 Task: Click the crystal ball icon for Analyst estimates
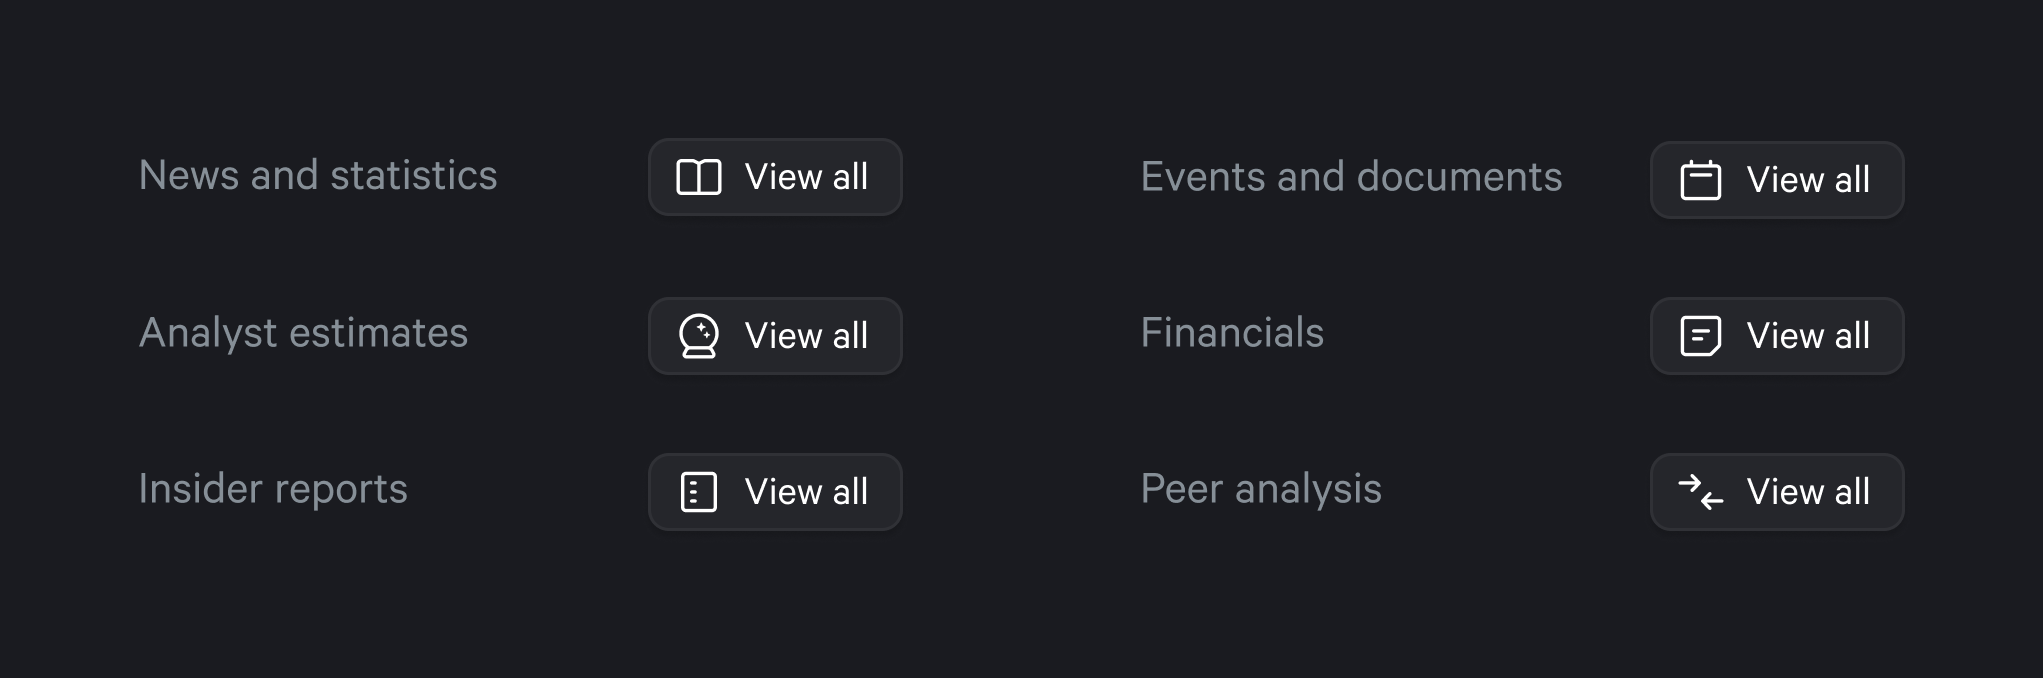point(699,336)
